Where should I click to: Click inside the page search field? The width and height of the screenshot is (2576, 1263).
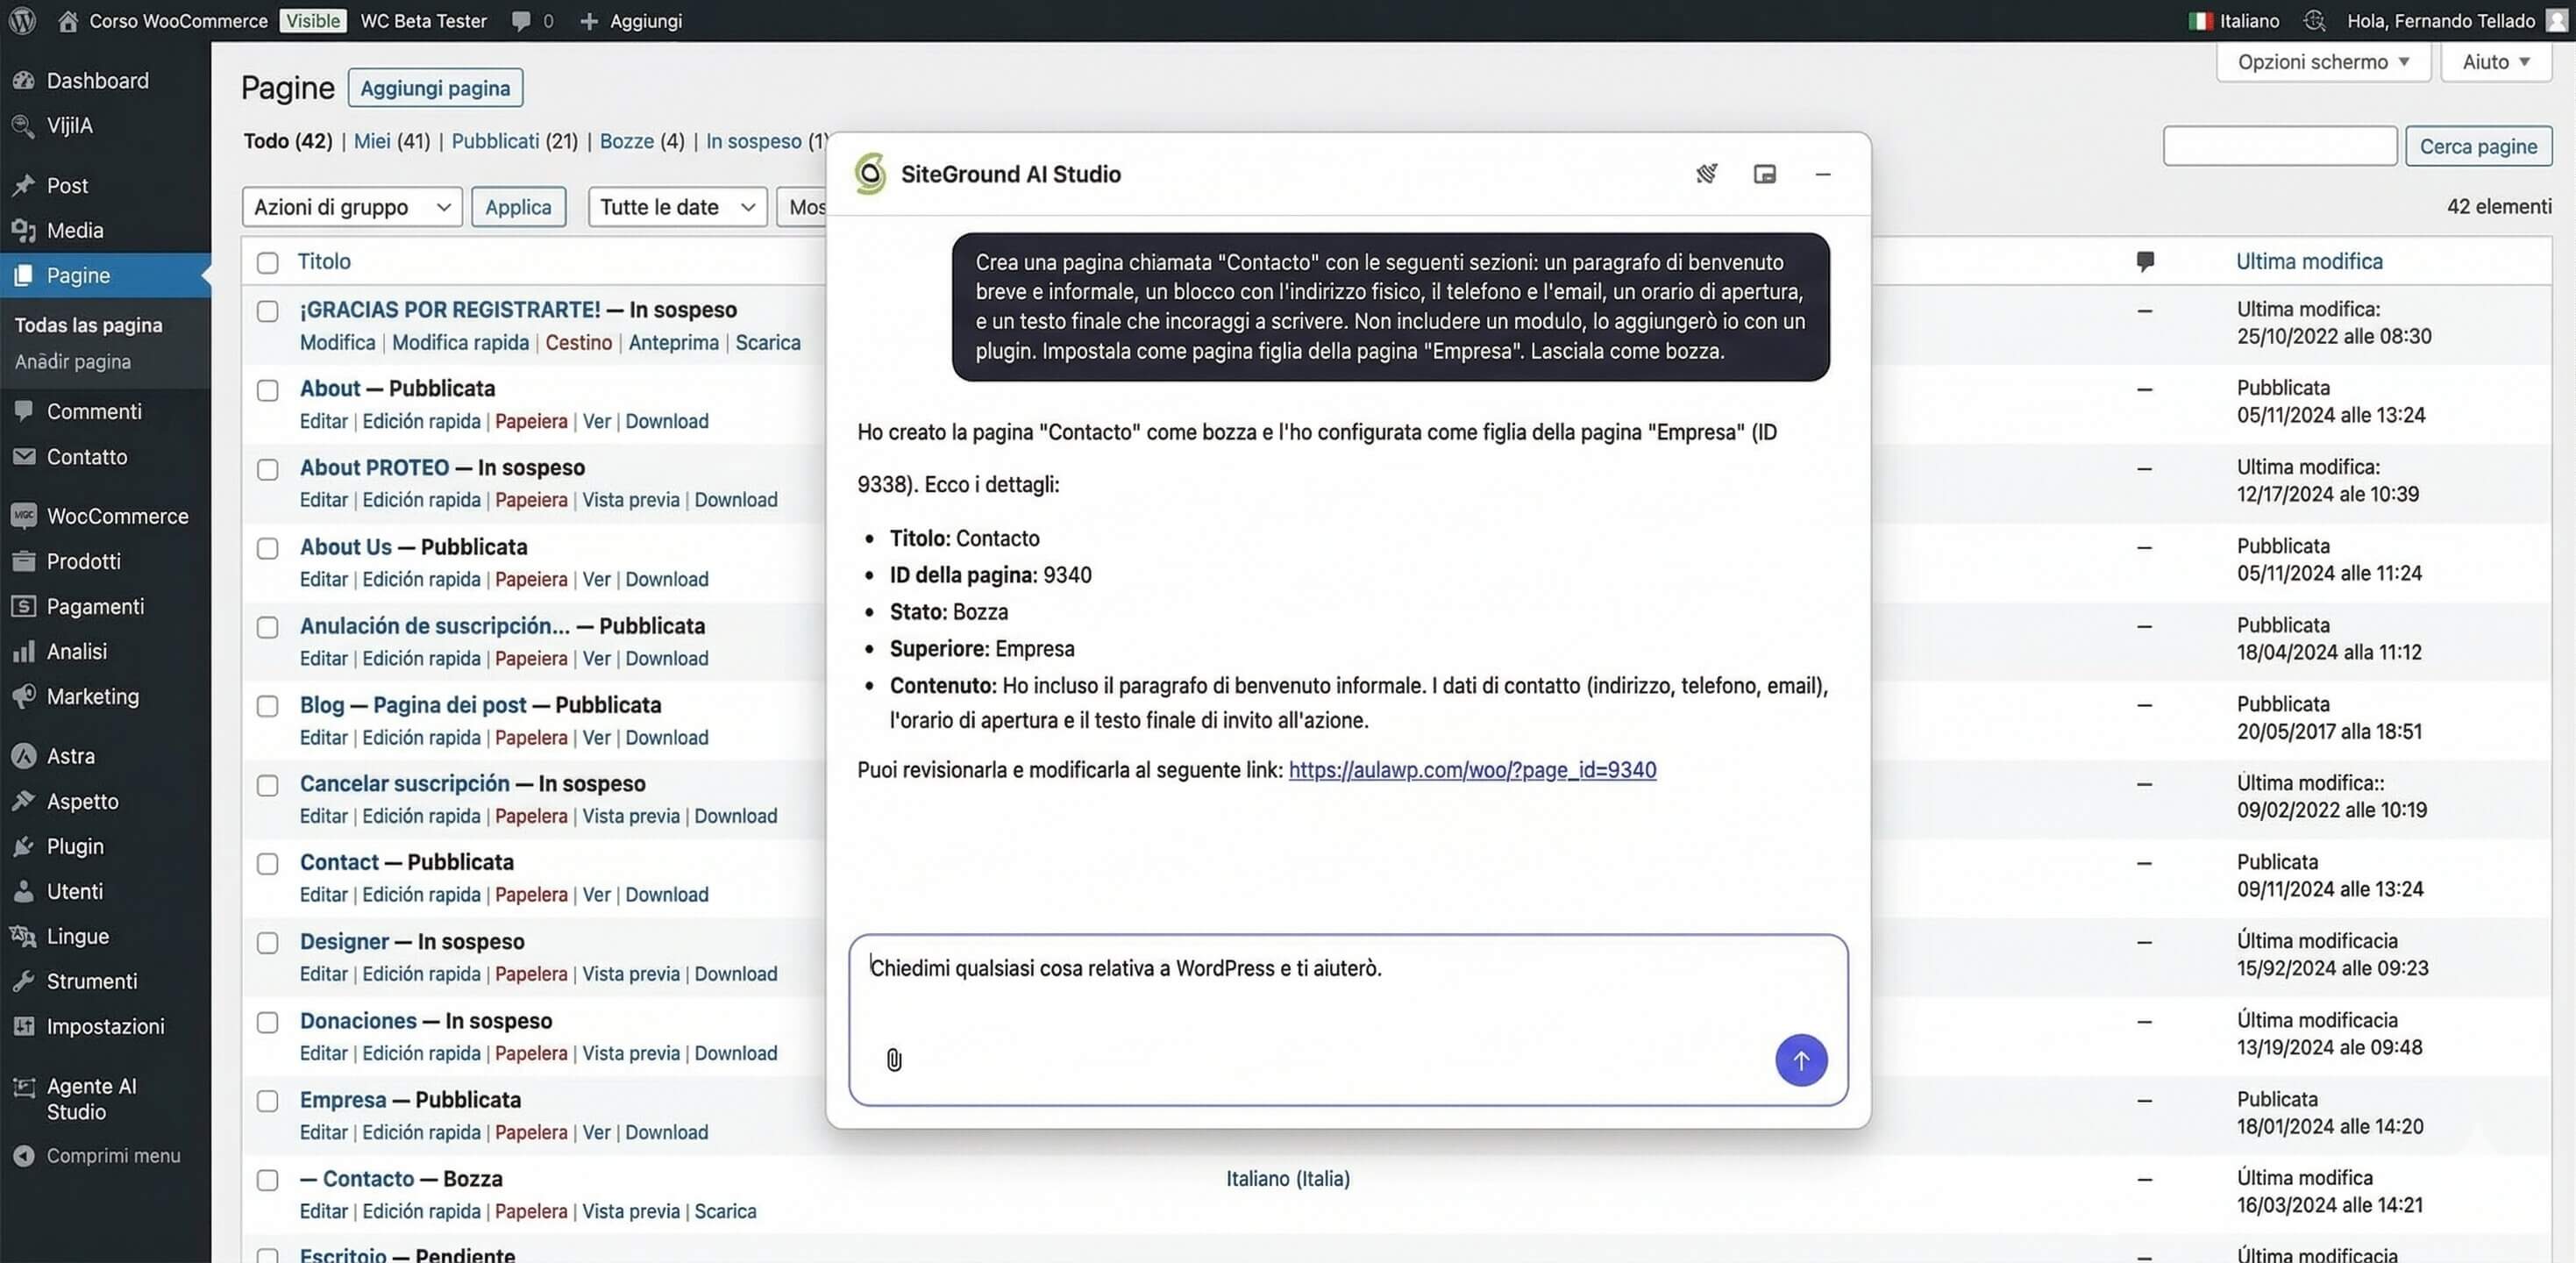point(2279,146)
